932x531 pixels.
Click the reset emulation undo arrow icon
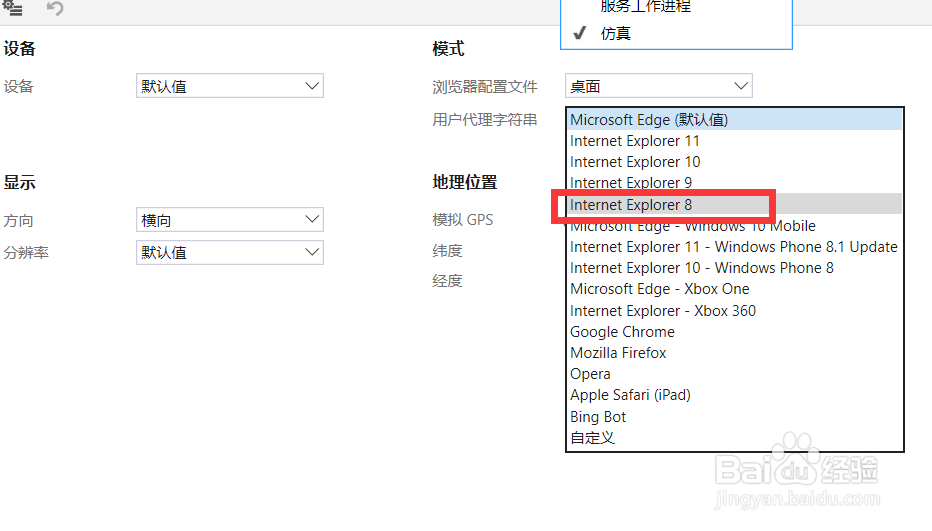point(55,9)
